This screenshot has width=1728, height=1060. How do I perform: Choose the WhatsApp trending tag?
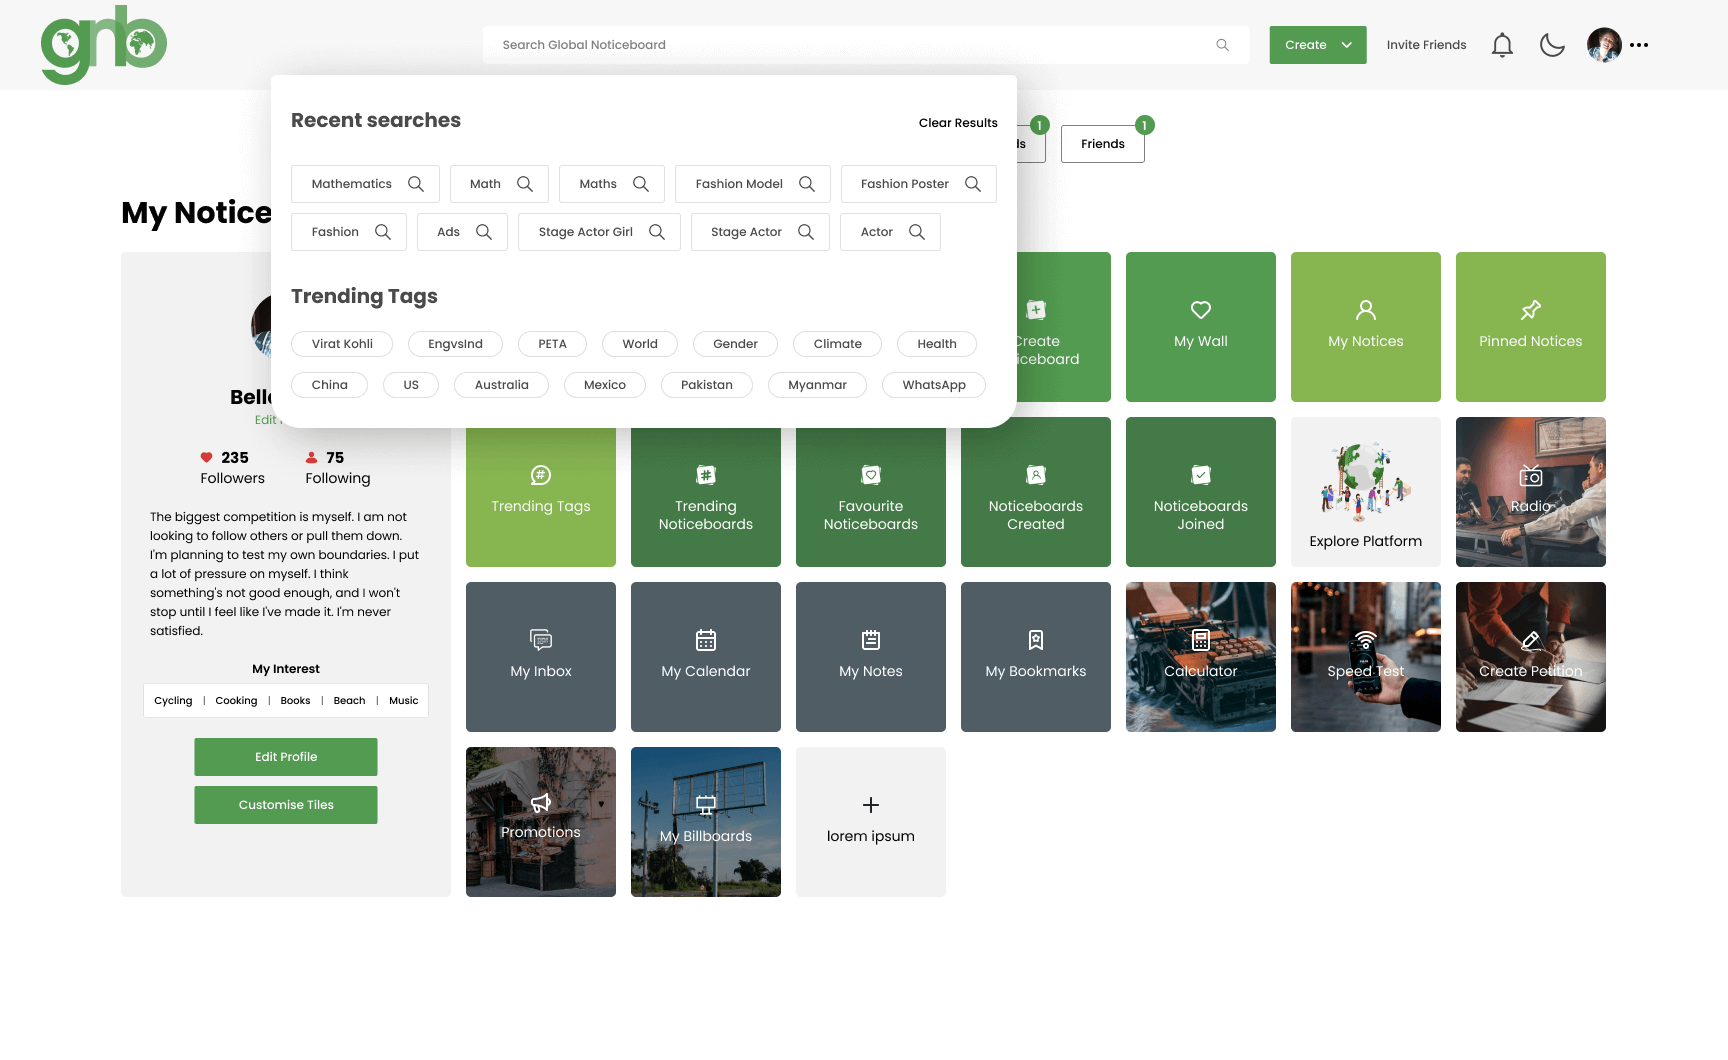point(933,385)
